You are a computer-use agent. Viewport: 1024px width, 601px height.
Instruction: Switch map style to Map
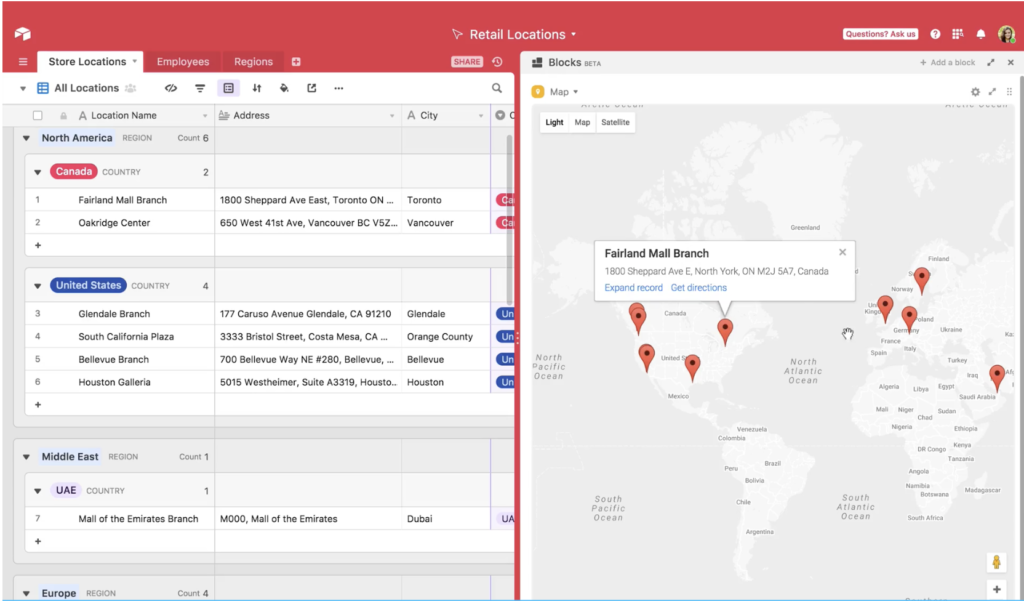tap(583, 122)
